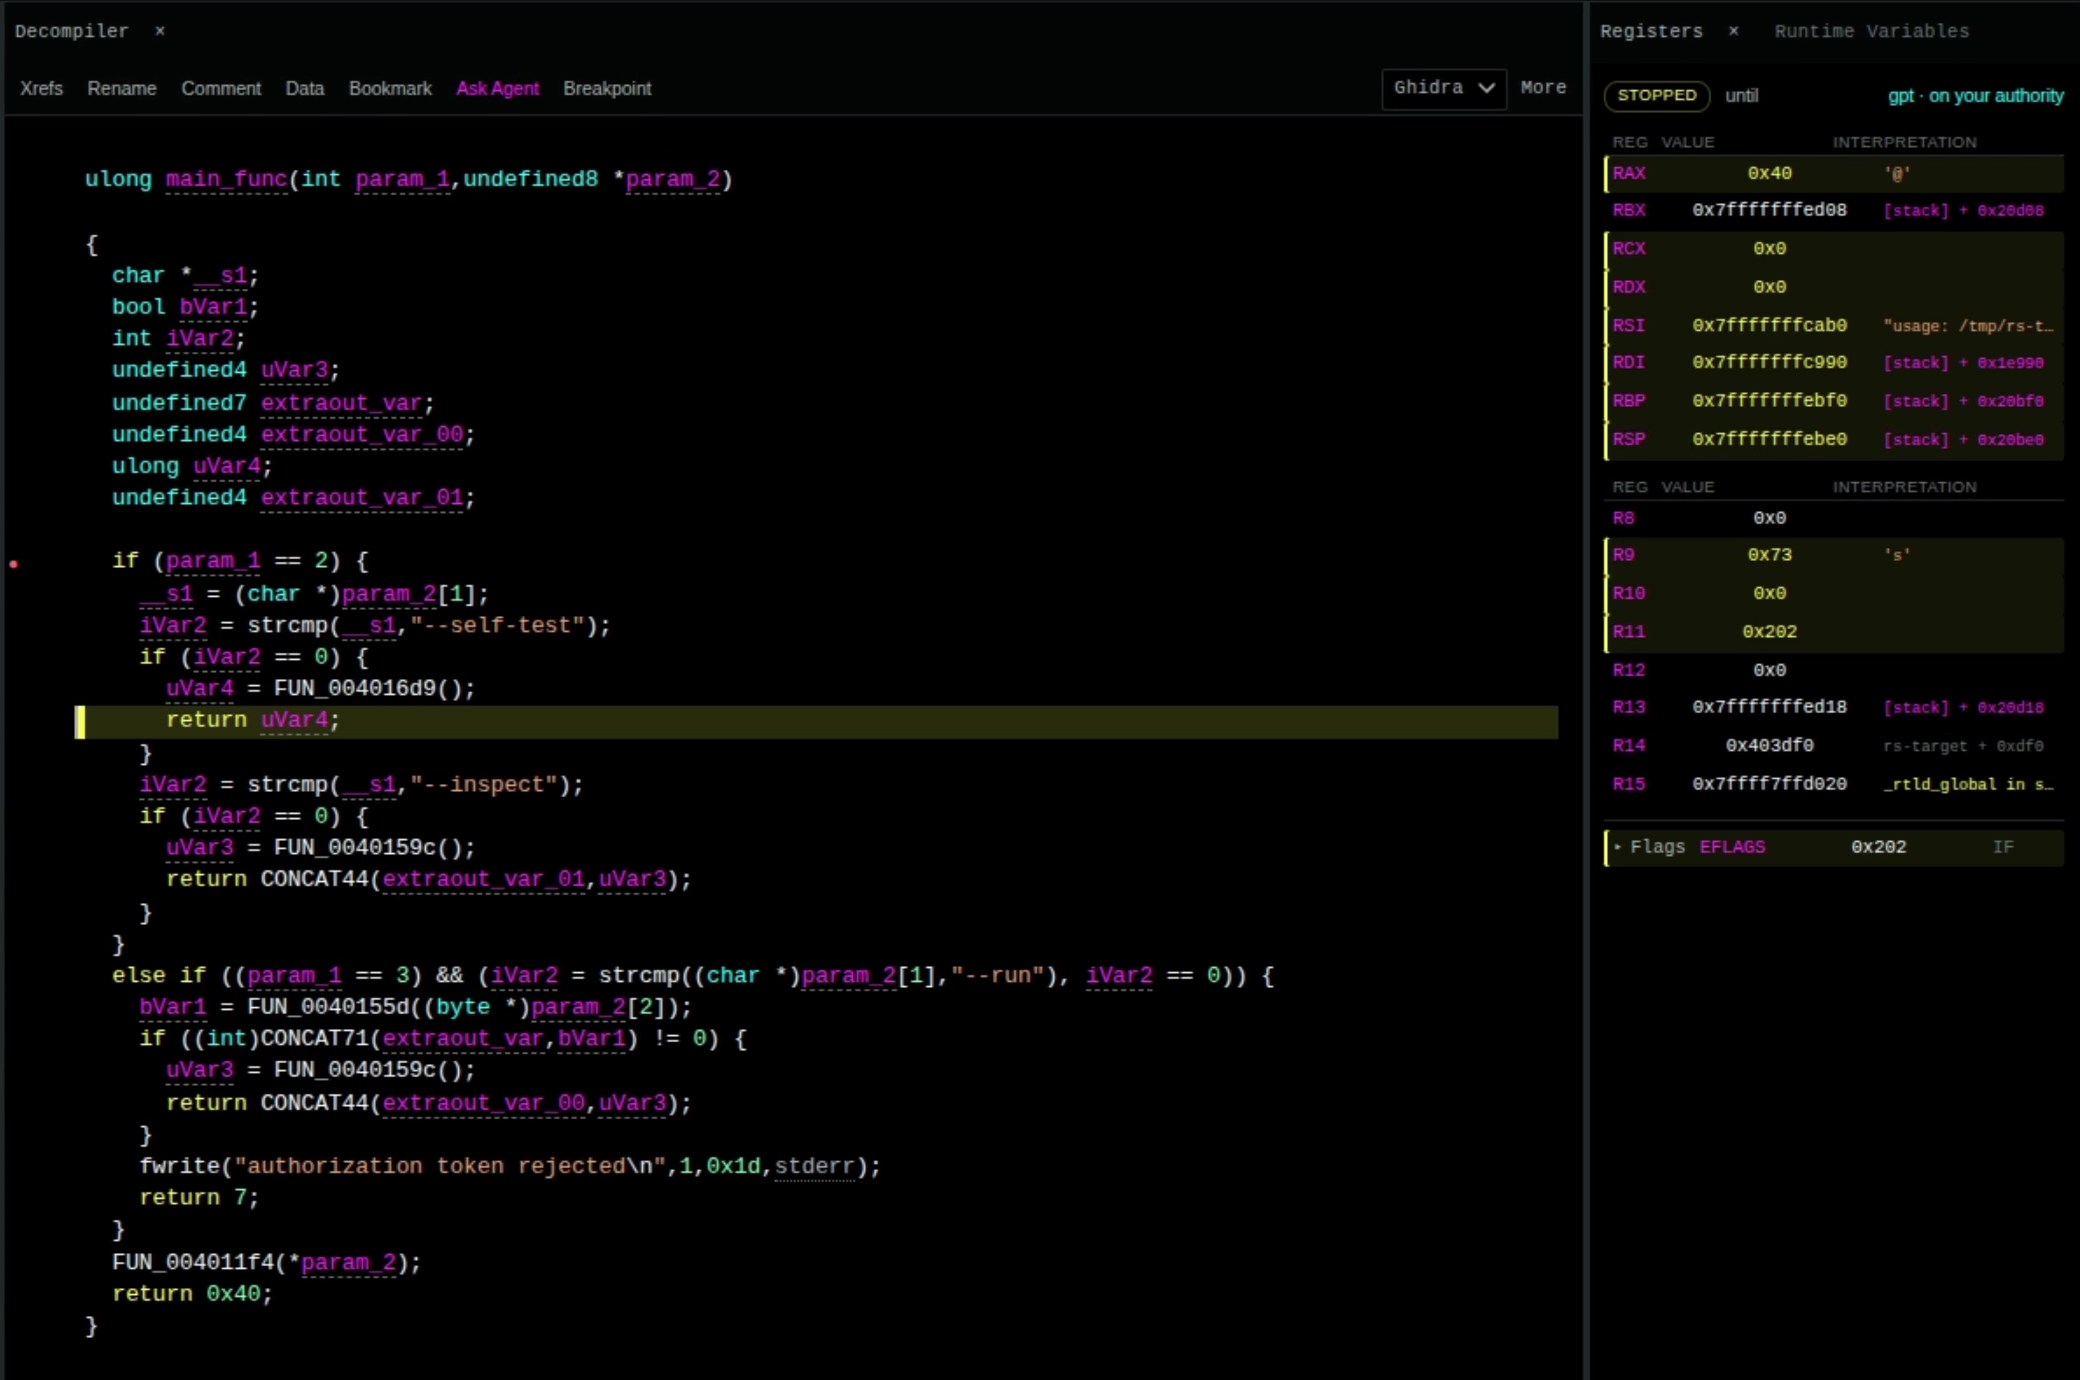Open the Xrefs action

(x=41, y=88)
